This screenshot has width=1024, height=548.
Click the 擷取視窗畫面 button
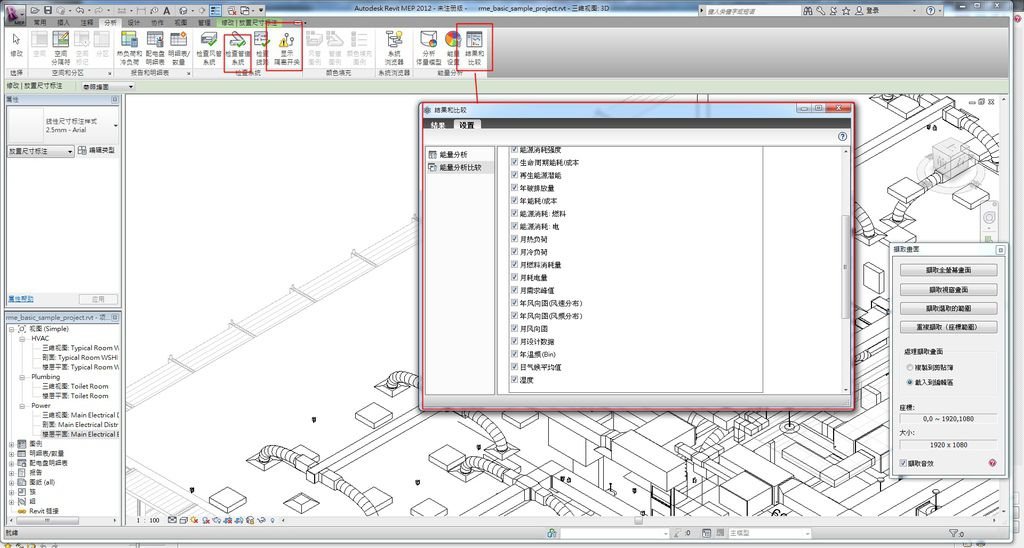pyautogui.click(x=948, y=289)
